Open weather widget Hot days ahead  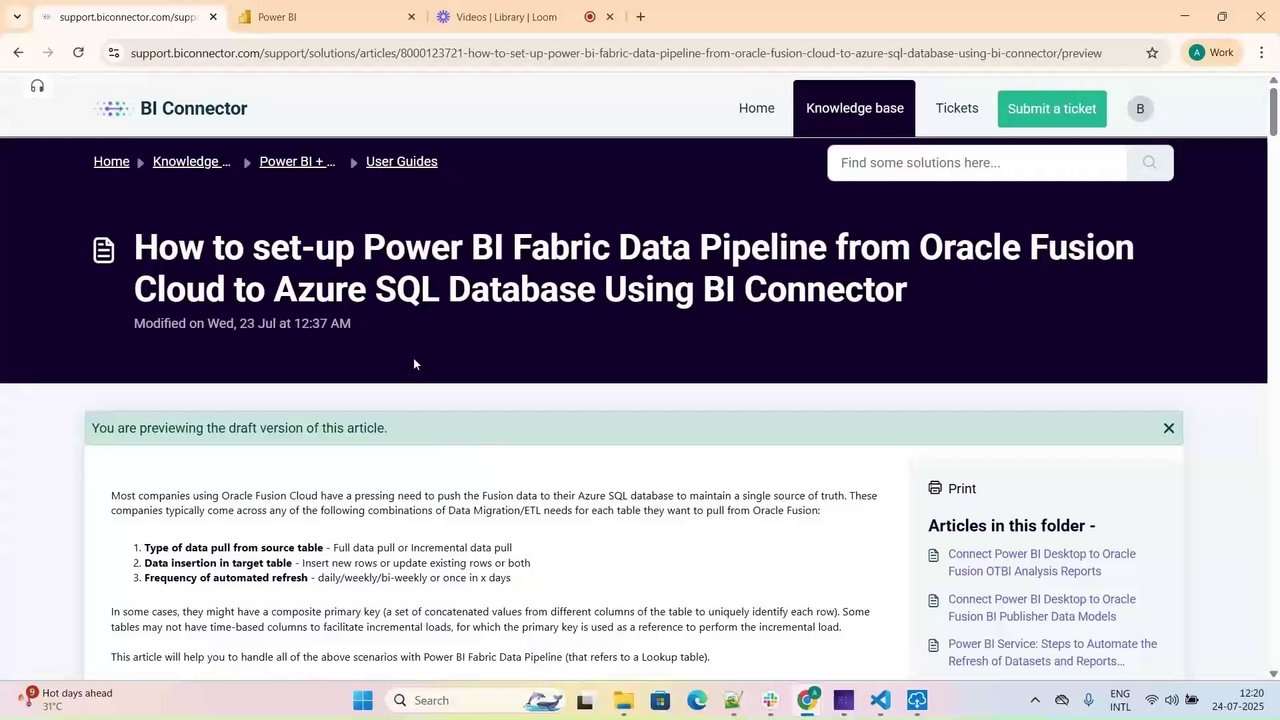click(x=66, y=700)
